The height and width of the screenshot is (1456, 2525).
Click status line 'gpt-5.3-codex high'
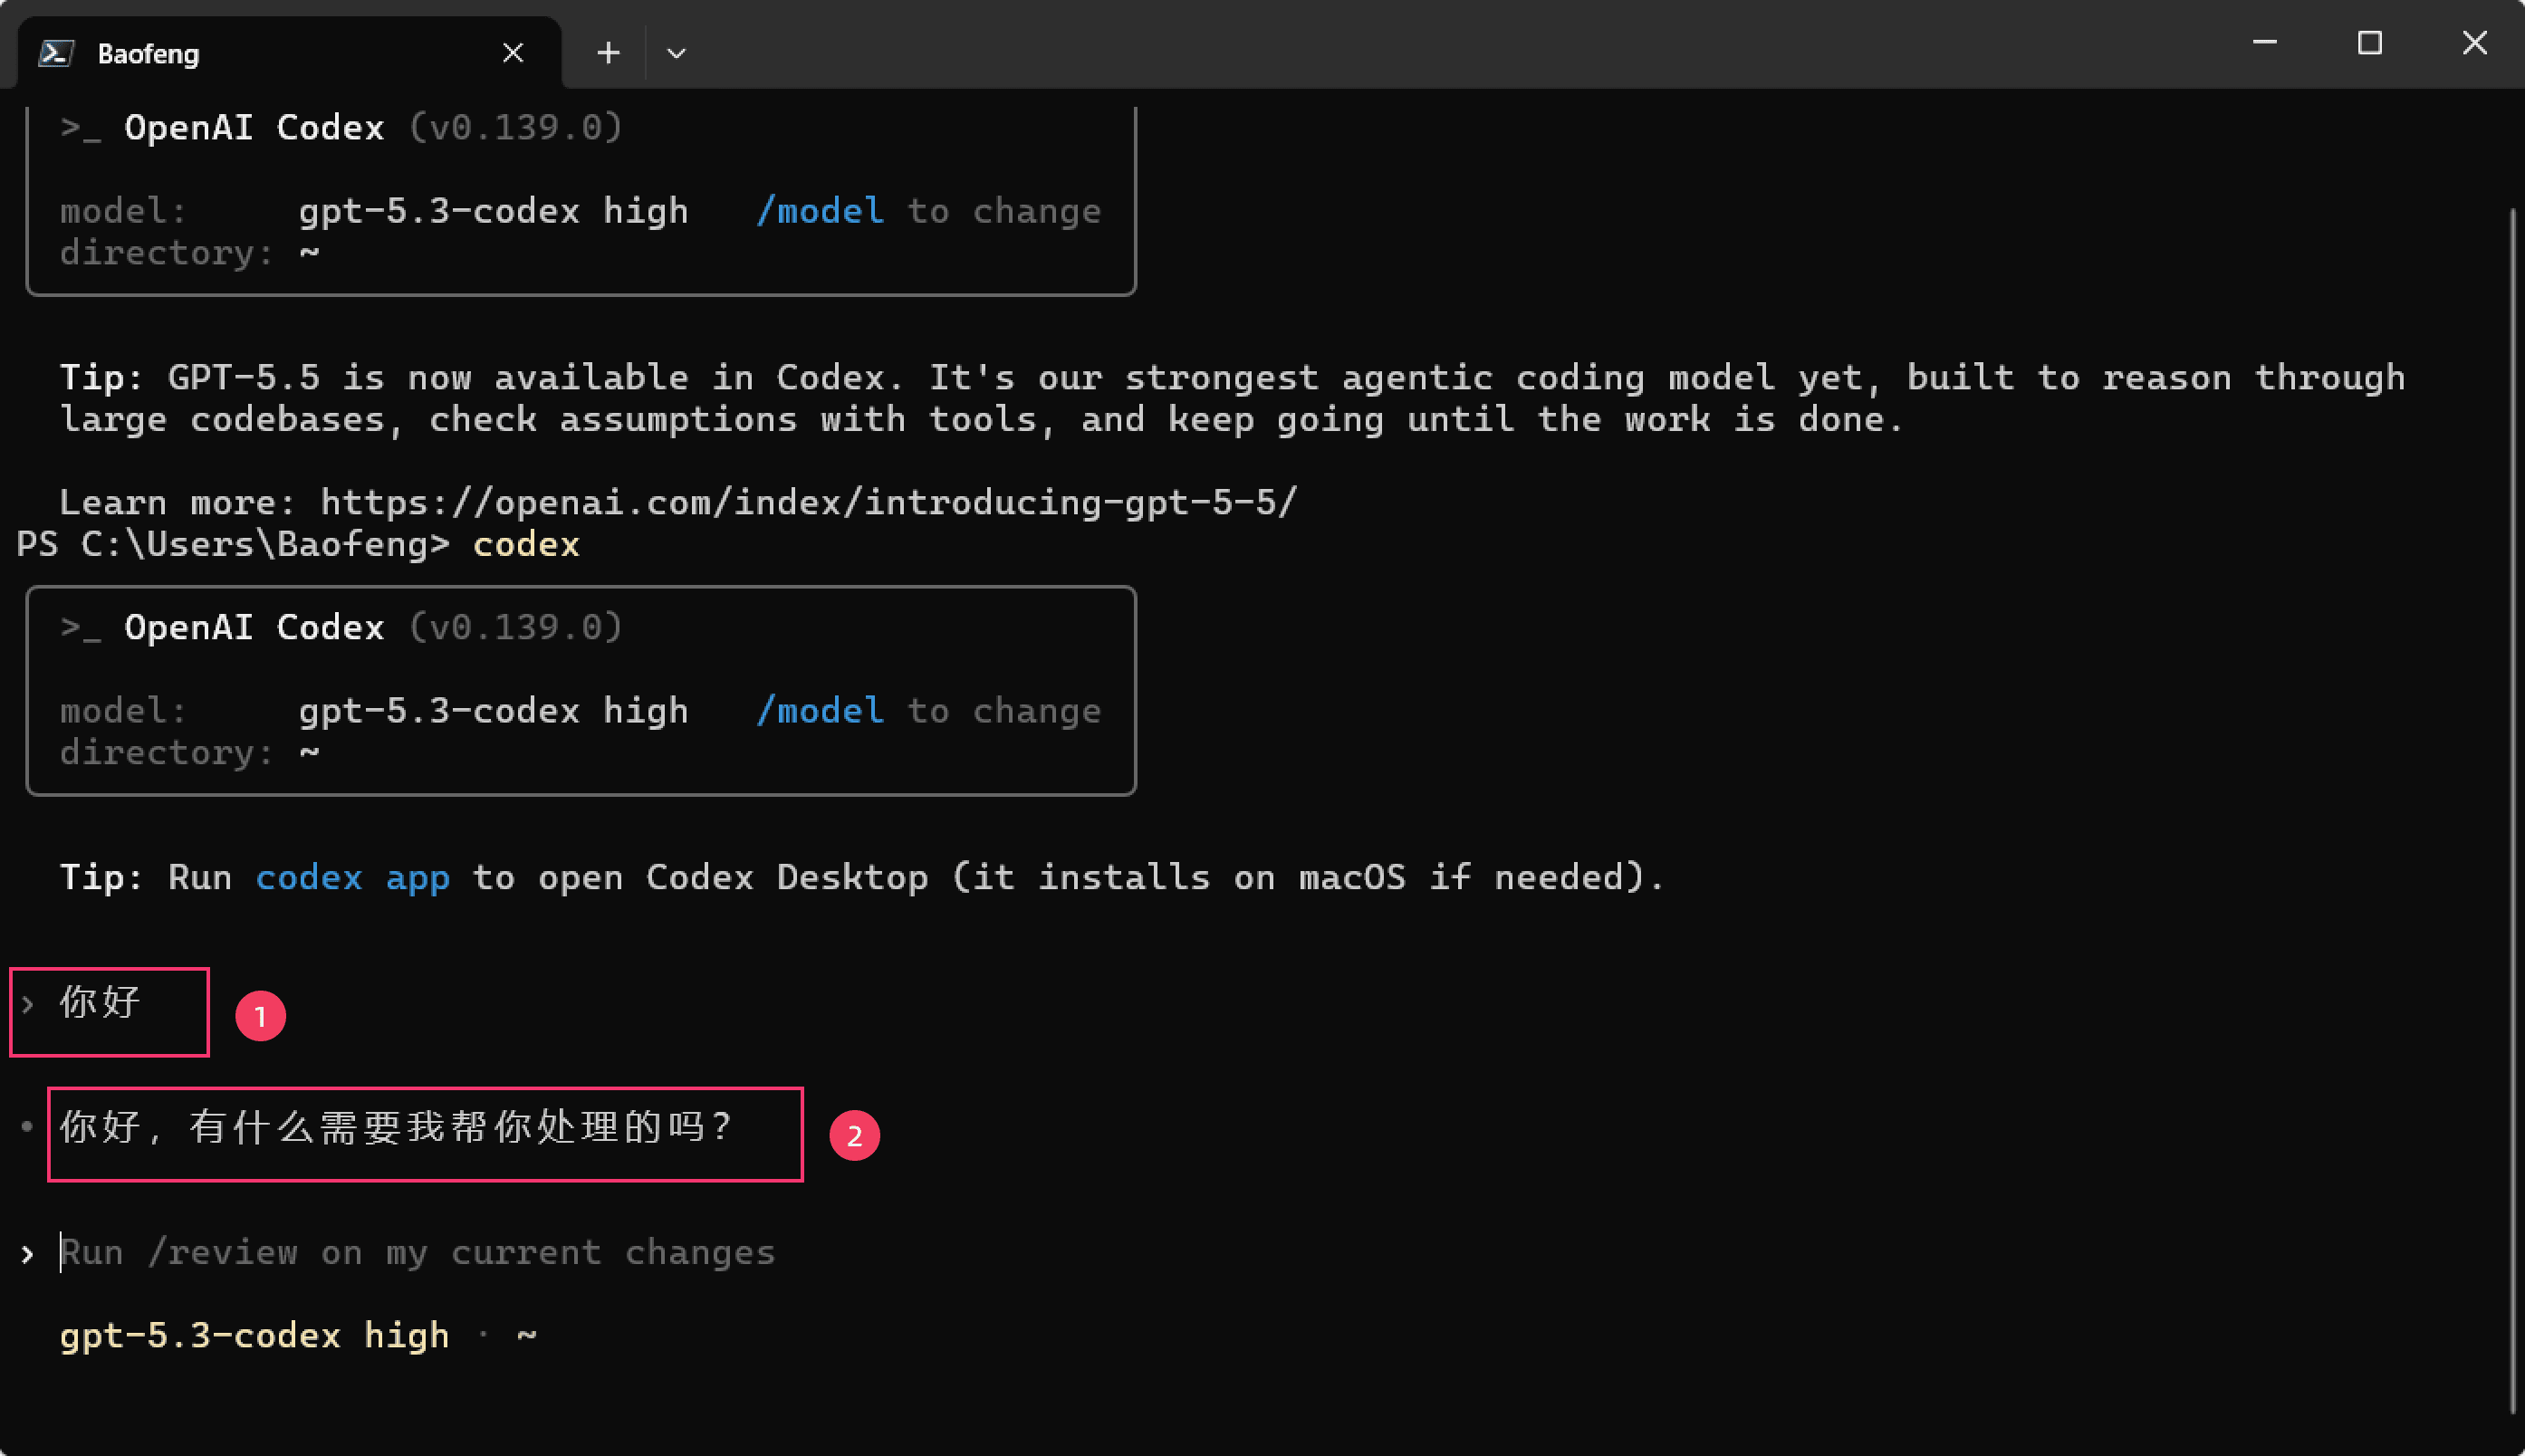click(254, 1336)
